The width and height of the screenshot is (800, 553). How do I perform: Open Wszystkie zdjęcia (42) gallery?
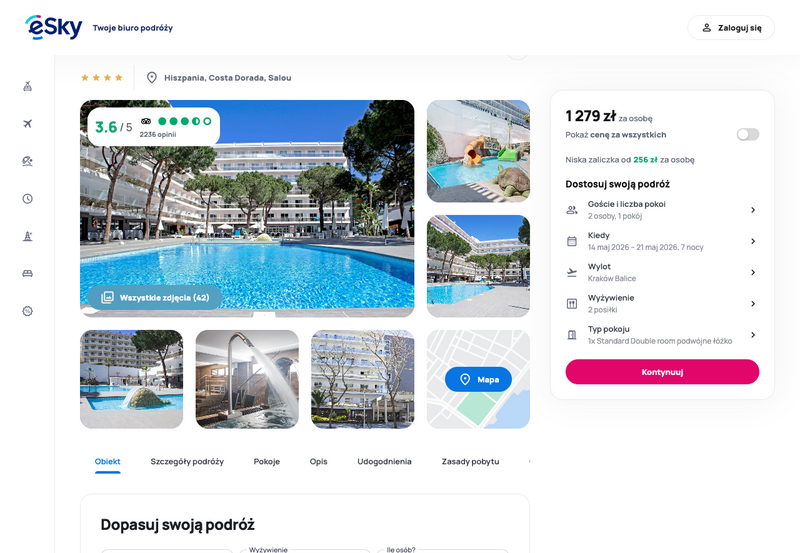tap(155, 297)
